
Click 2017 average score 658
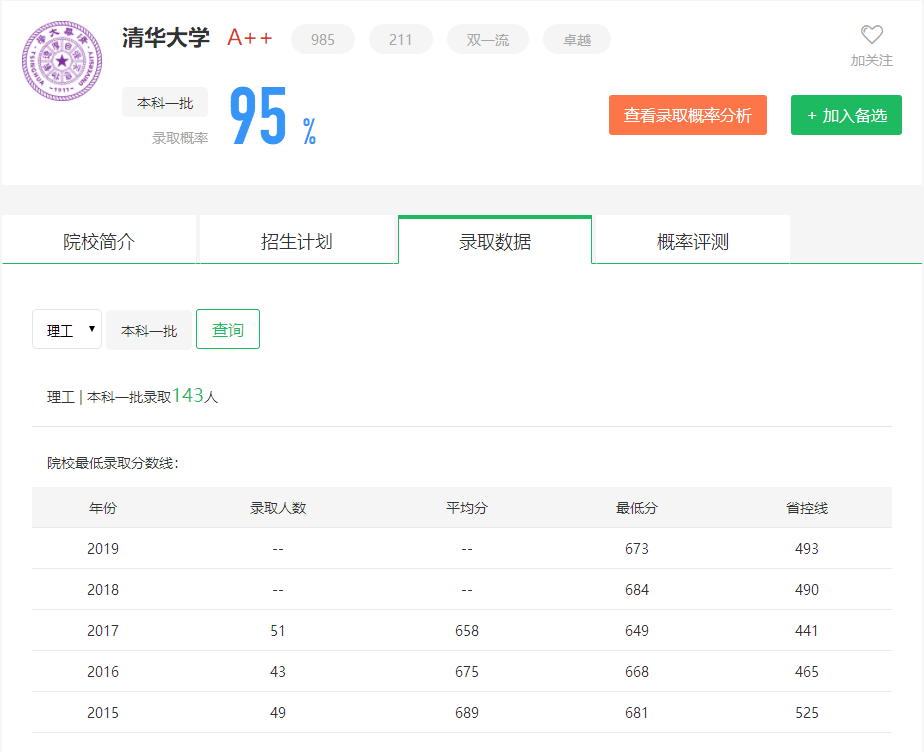coord(467,631)
